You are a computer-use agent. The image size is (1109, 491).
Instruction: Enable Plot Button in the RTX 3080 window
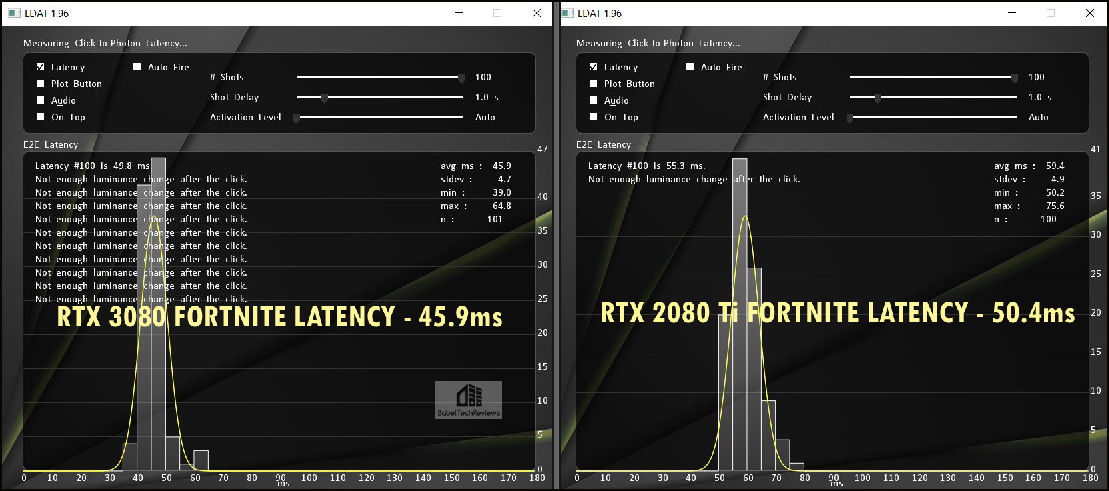[x=40, y=83]
